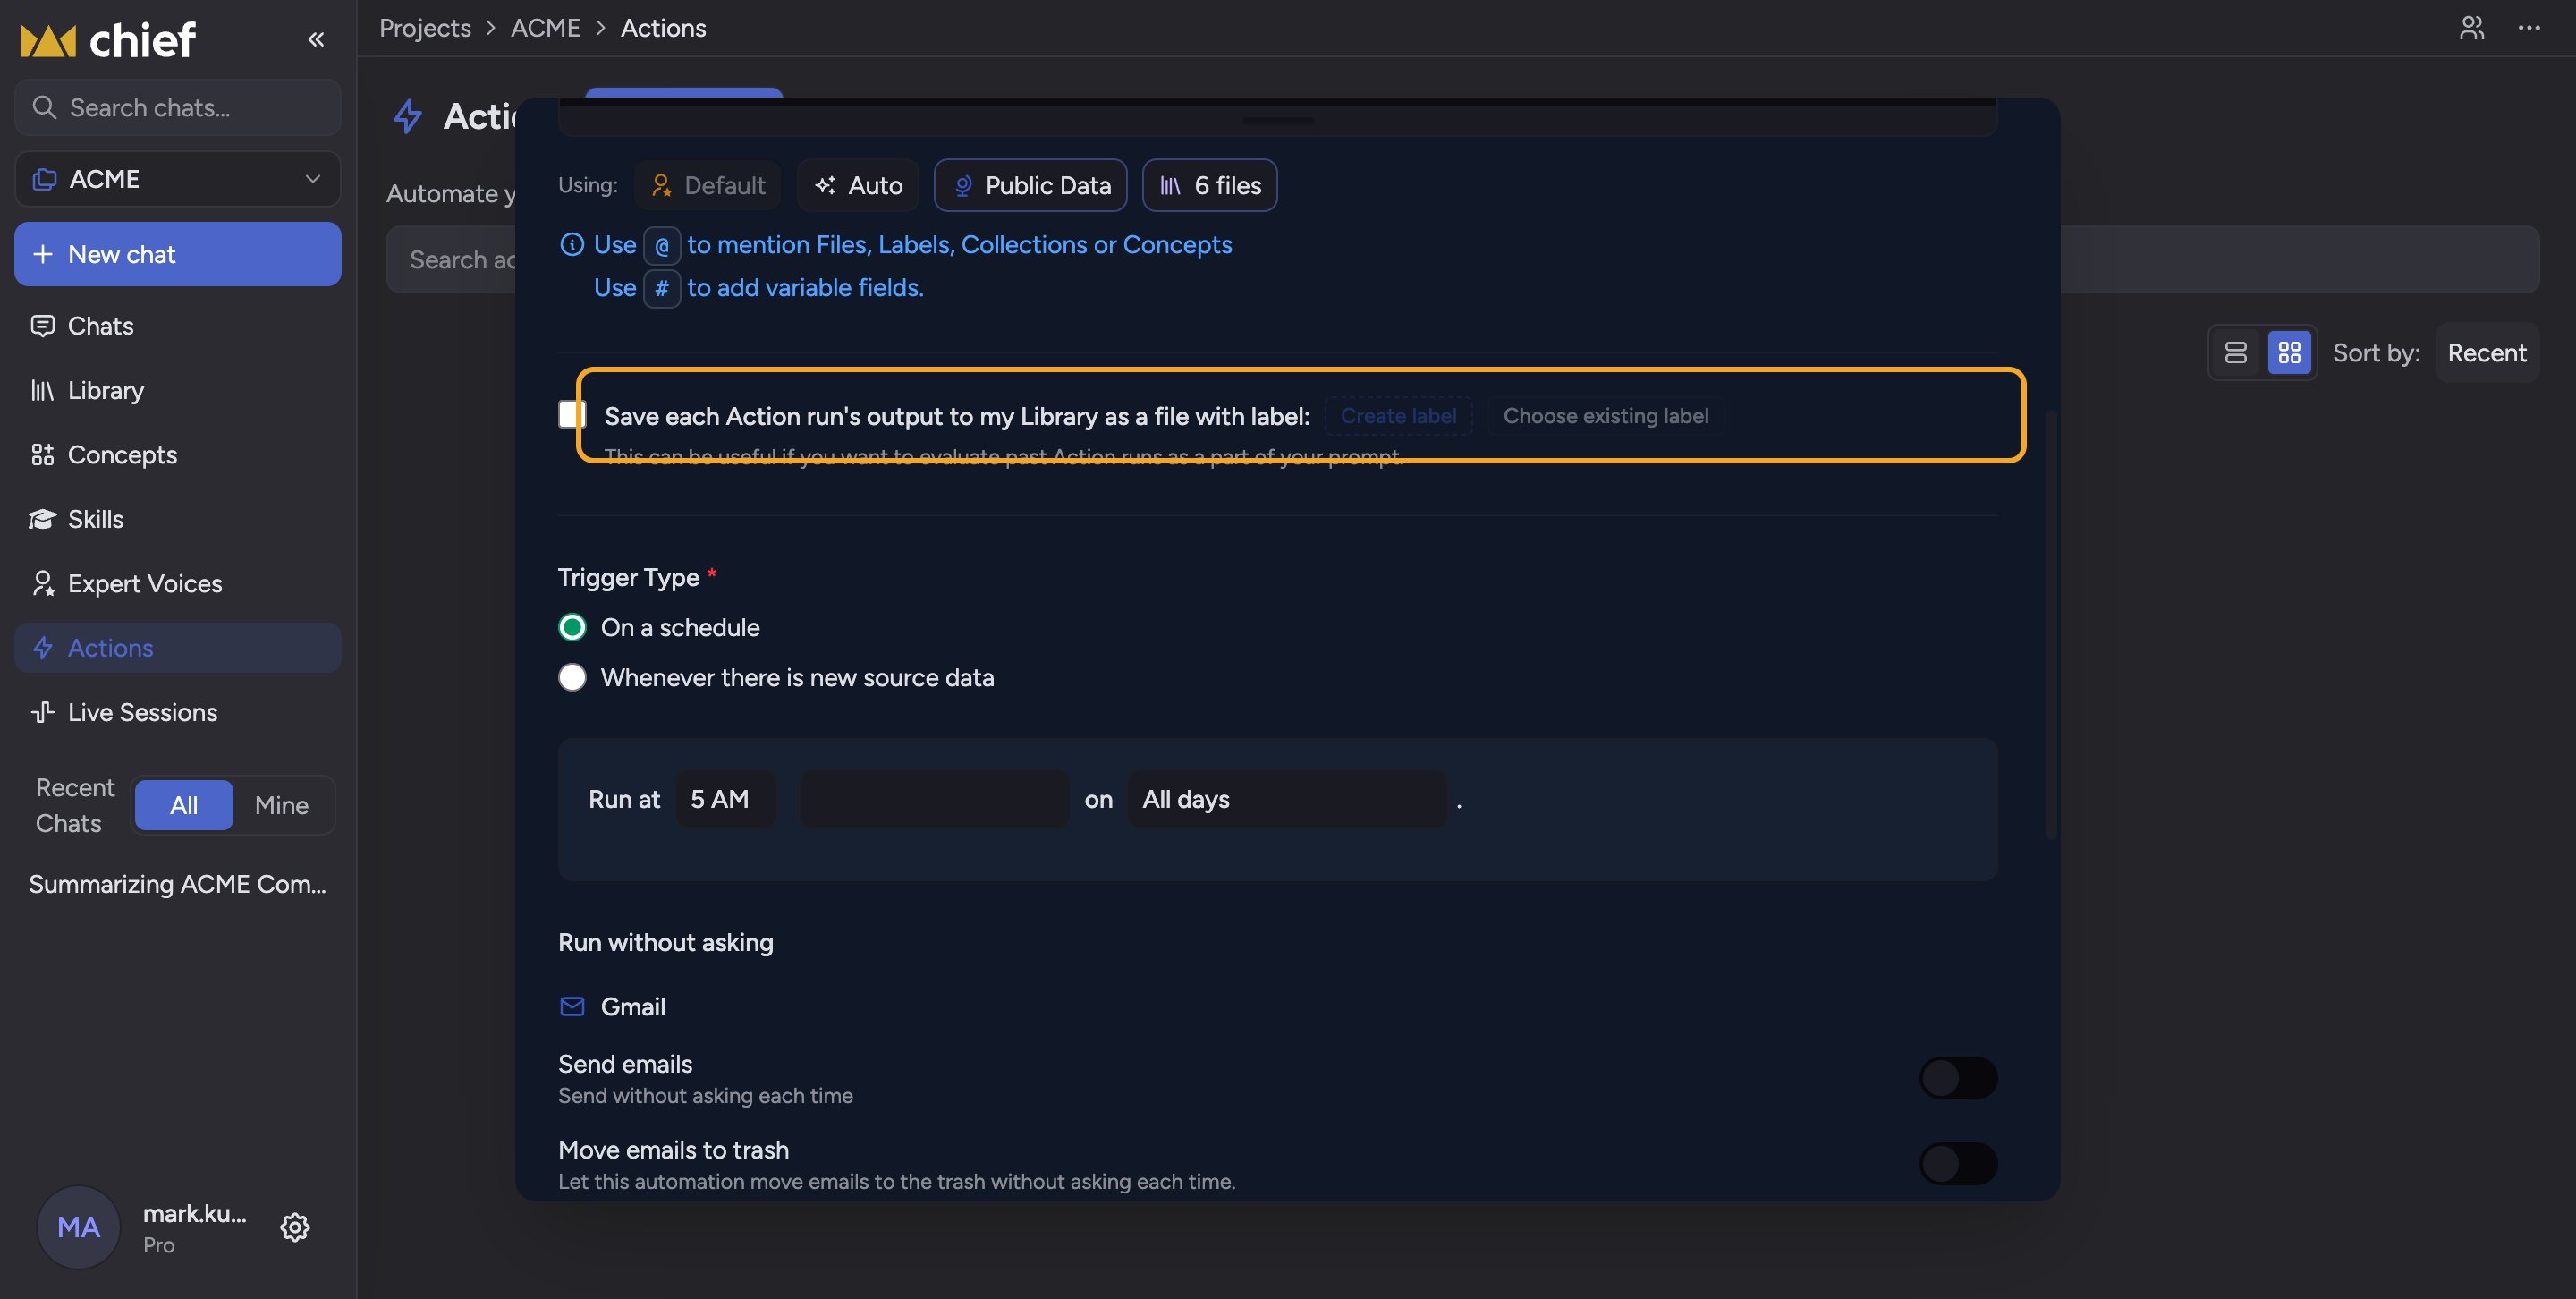Switch to list view layout icon
Image resolution: width=2576 pixels, height=1299 pixels.
click(x=2236, y=353)
